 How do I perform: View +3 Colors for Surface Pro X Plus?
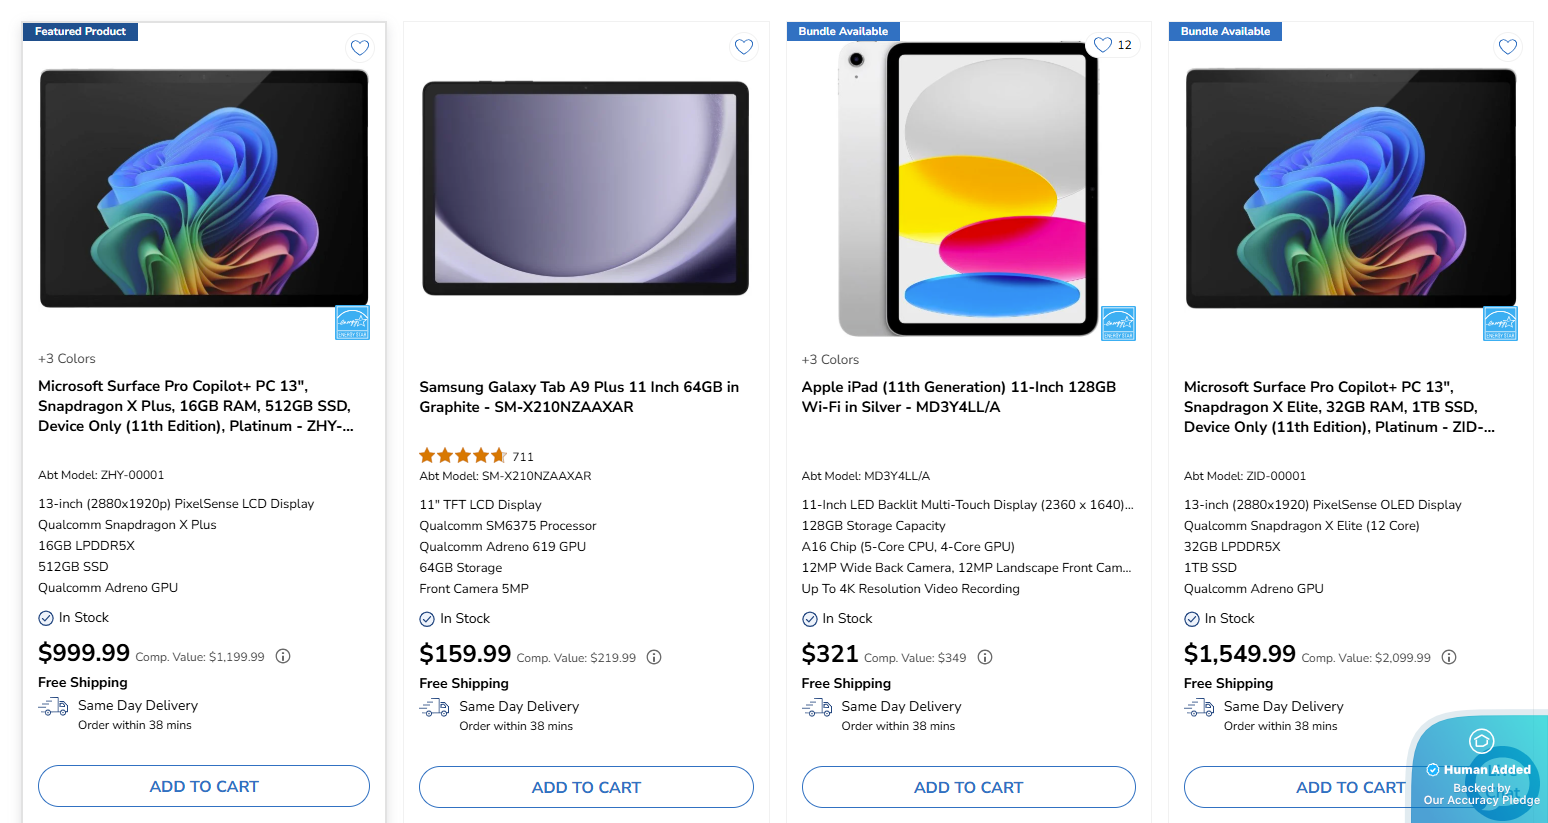[67, 359]
